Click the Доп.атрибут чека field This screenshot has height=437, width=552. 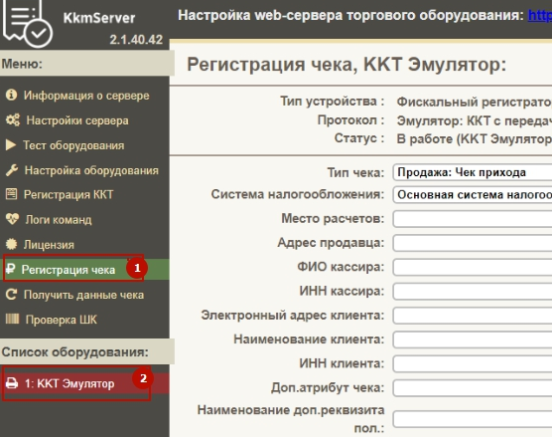tap(472, 388)
